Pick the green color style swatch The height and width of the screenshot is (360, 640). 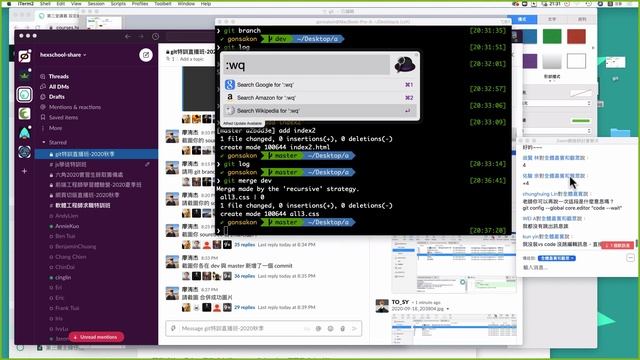pos(552,36)
